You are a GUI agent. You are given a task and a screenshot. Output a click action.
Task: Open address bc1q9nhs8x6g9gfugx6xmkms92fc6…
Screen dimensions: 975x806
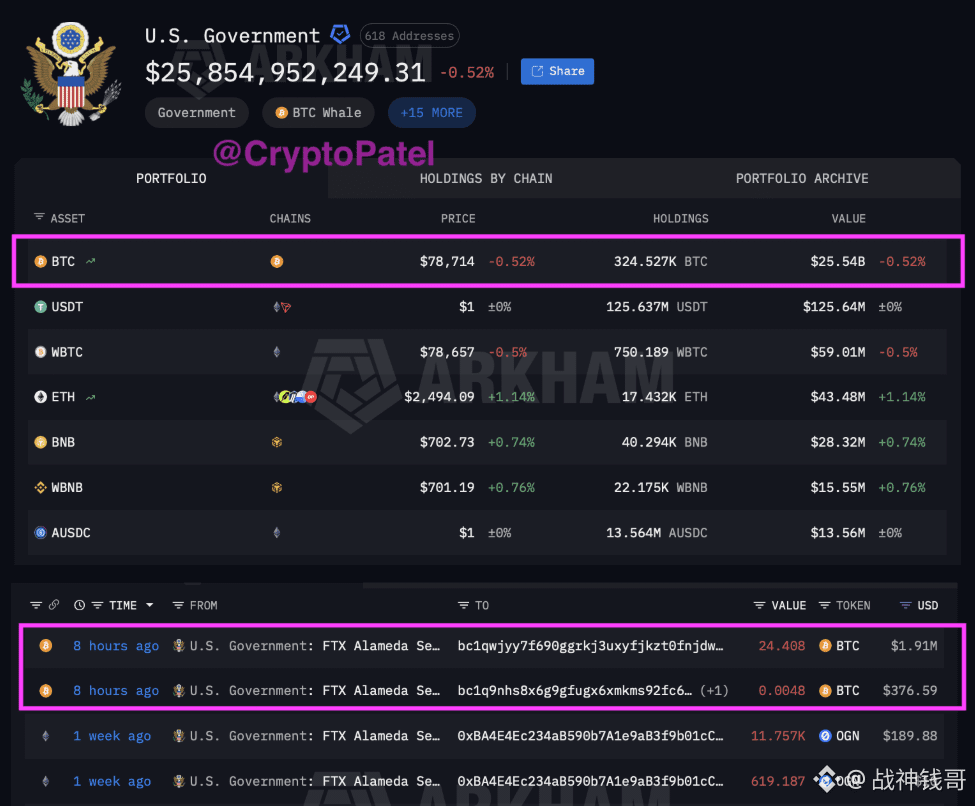575,690
